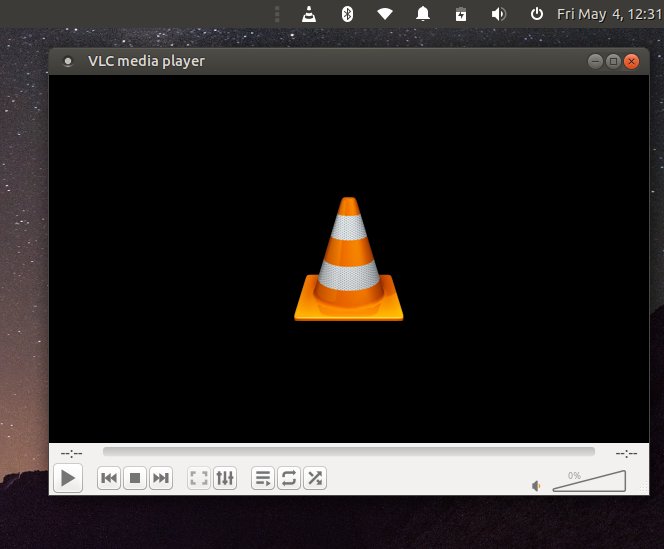This screenshot has width=664, height=549.
Task: Open the calendar from the date and time
Action: click(610, 14)
